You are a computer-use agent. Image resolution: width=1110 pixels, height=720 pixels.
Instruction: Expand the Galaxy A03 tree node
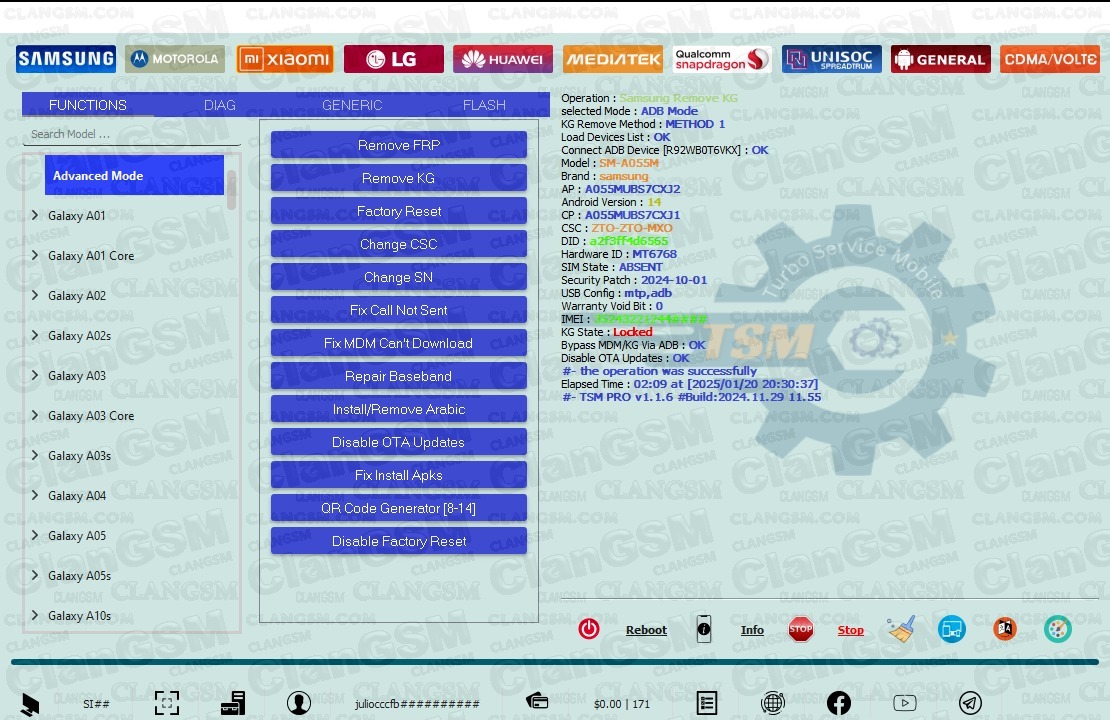click(x=35, y=375)
